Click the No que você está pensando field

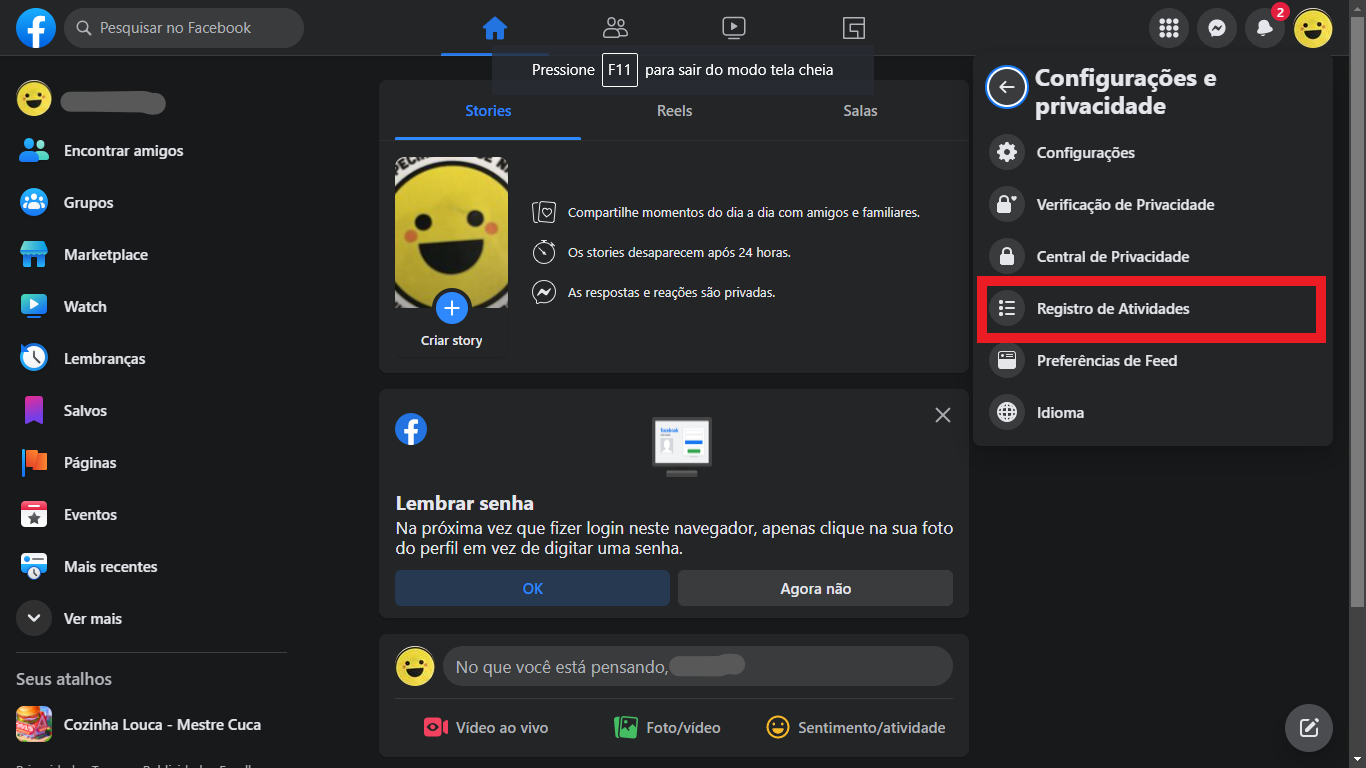tap(698, 666)
